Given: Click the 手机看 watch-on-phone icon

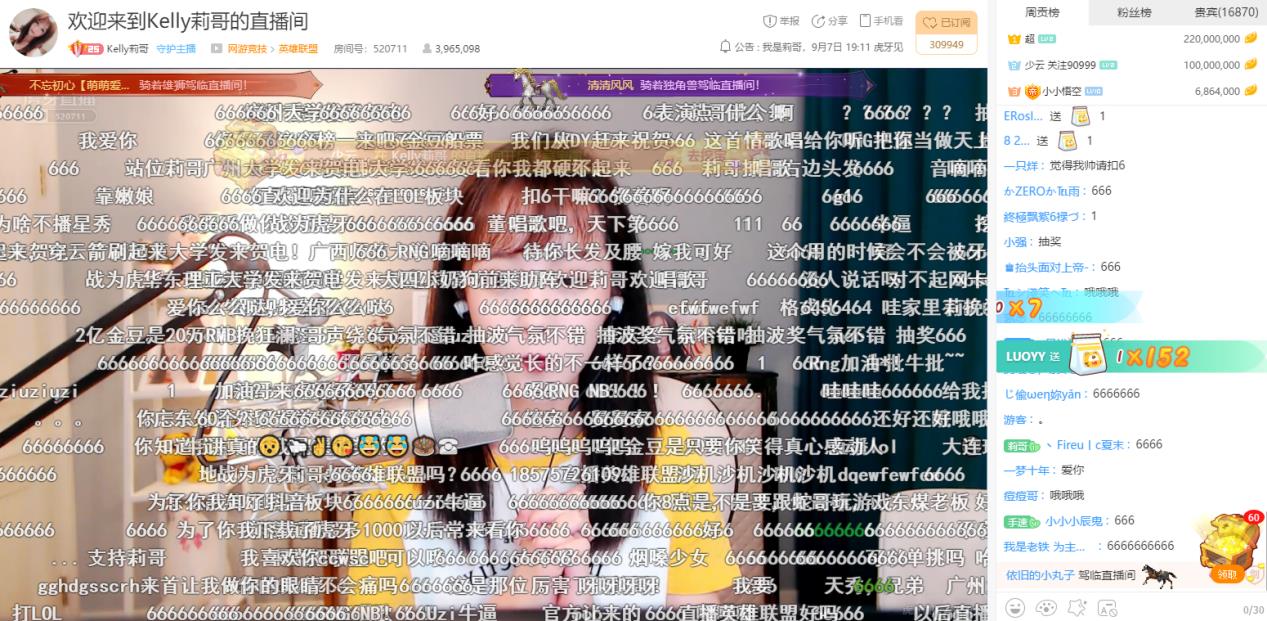Looking at the screenshot, I should click(866, 21).
